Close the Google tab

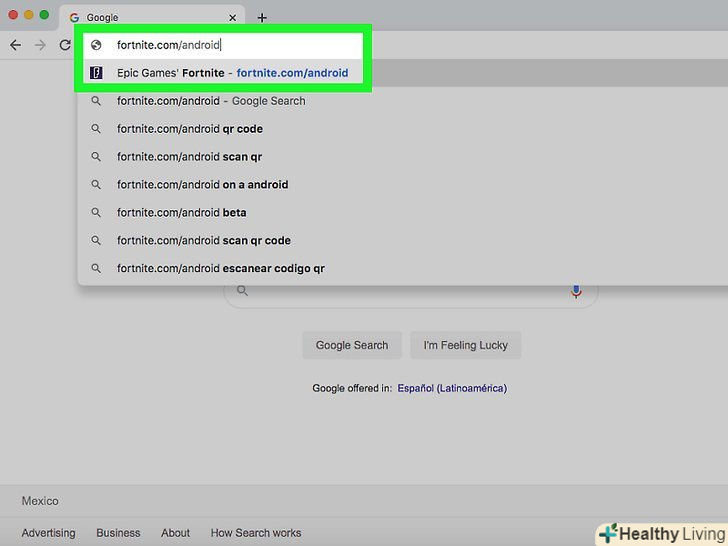coord(233,18)
